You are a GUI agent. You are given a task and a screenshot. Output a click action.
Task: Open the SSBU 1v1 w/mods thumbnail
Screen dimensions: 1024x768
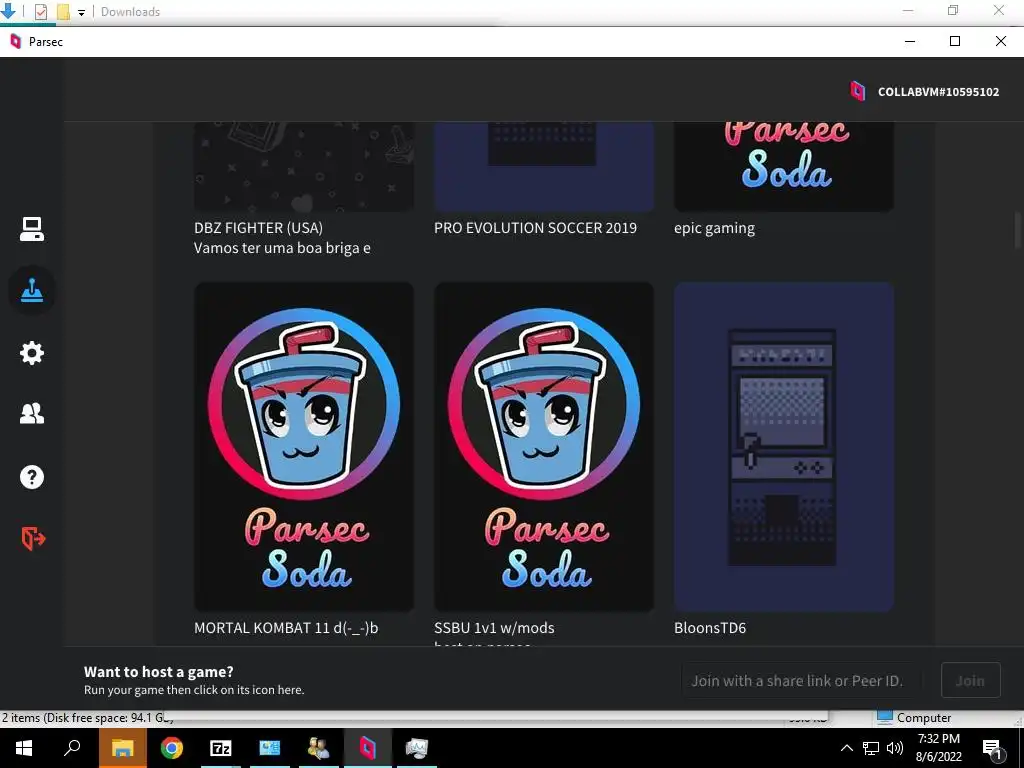click(544, 447)
